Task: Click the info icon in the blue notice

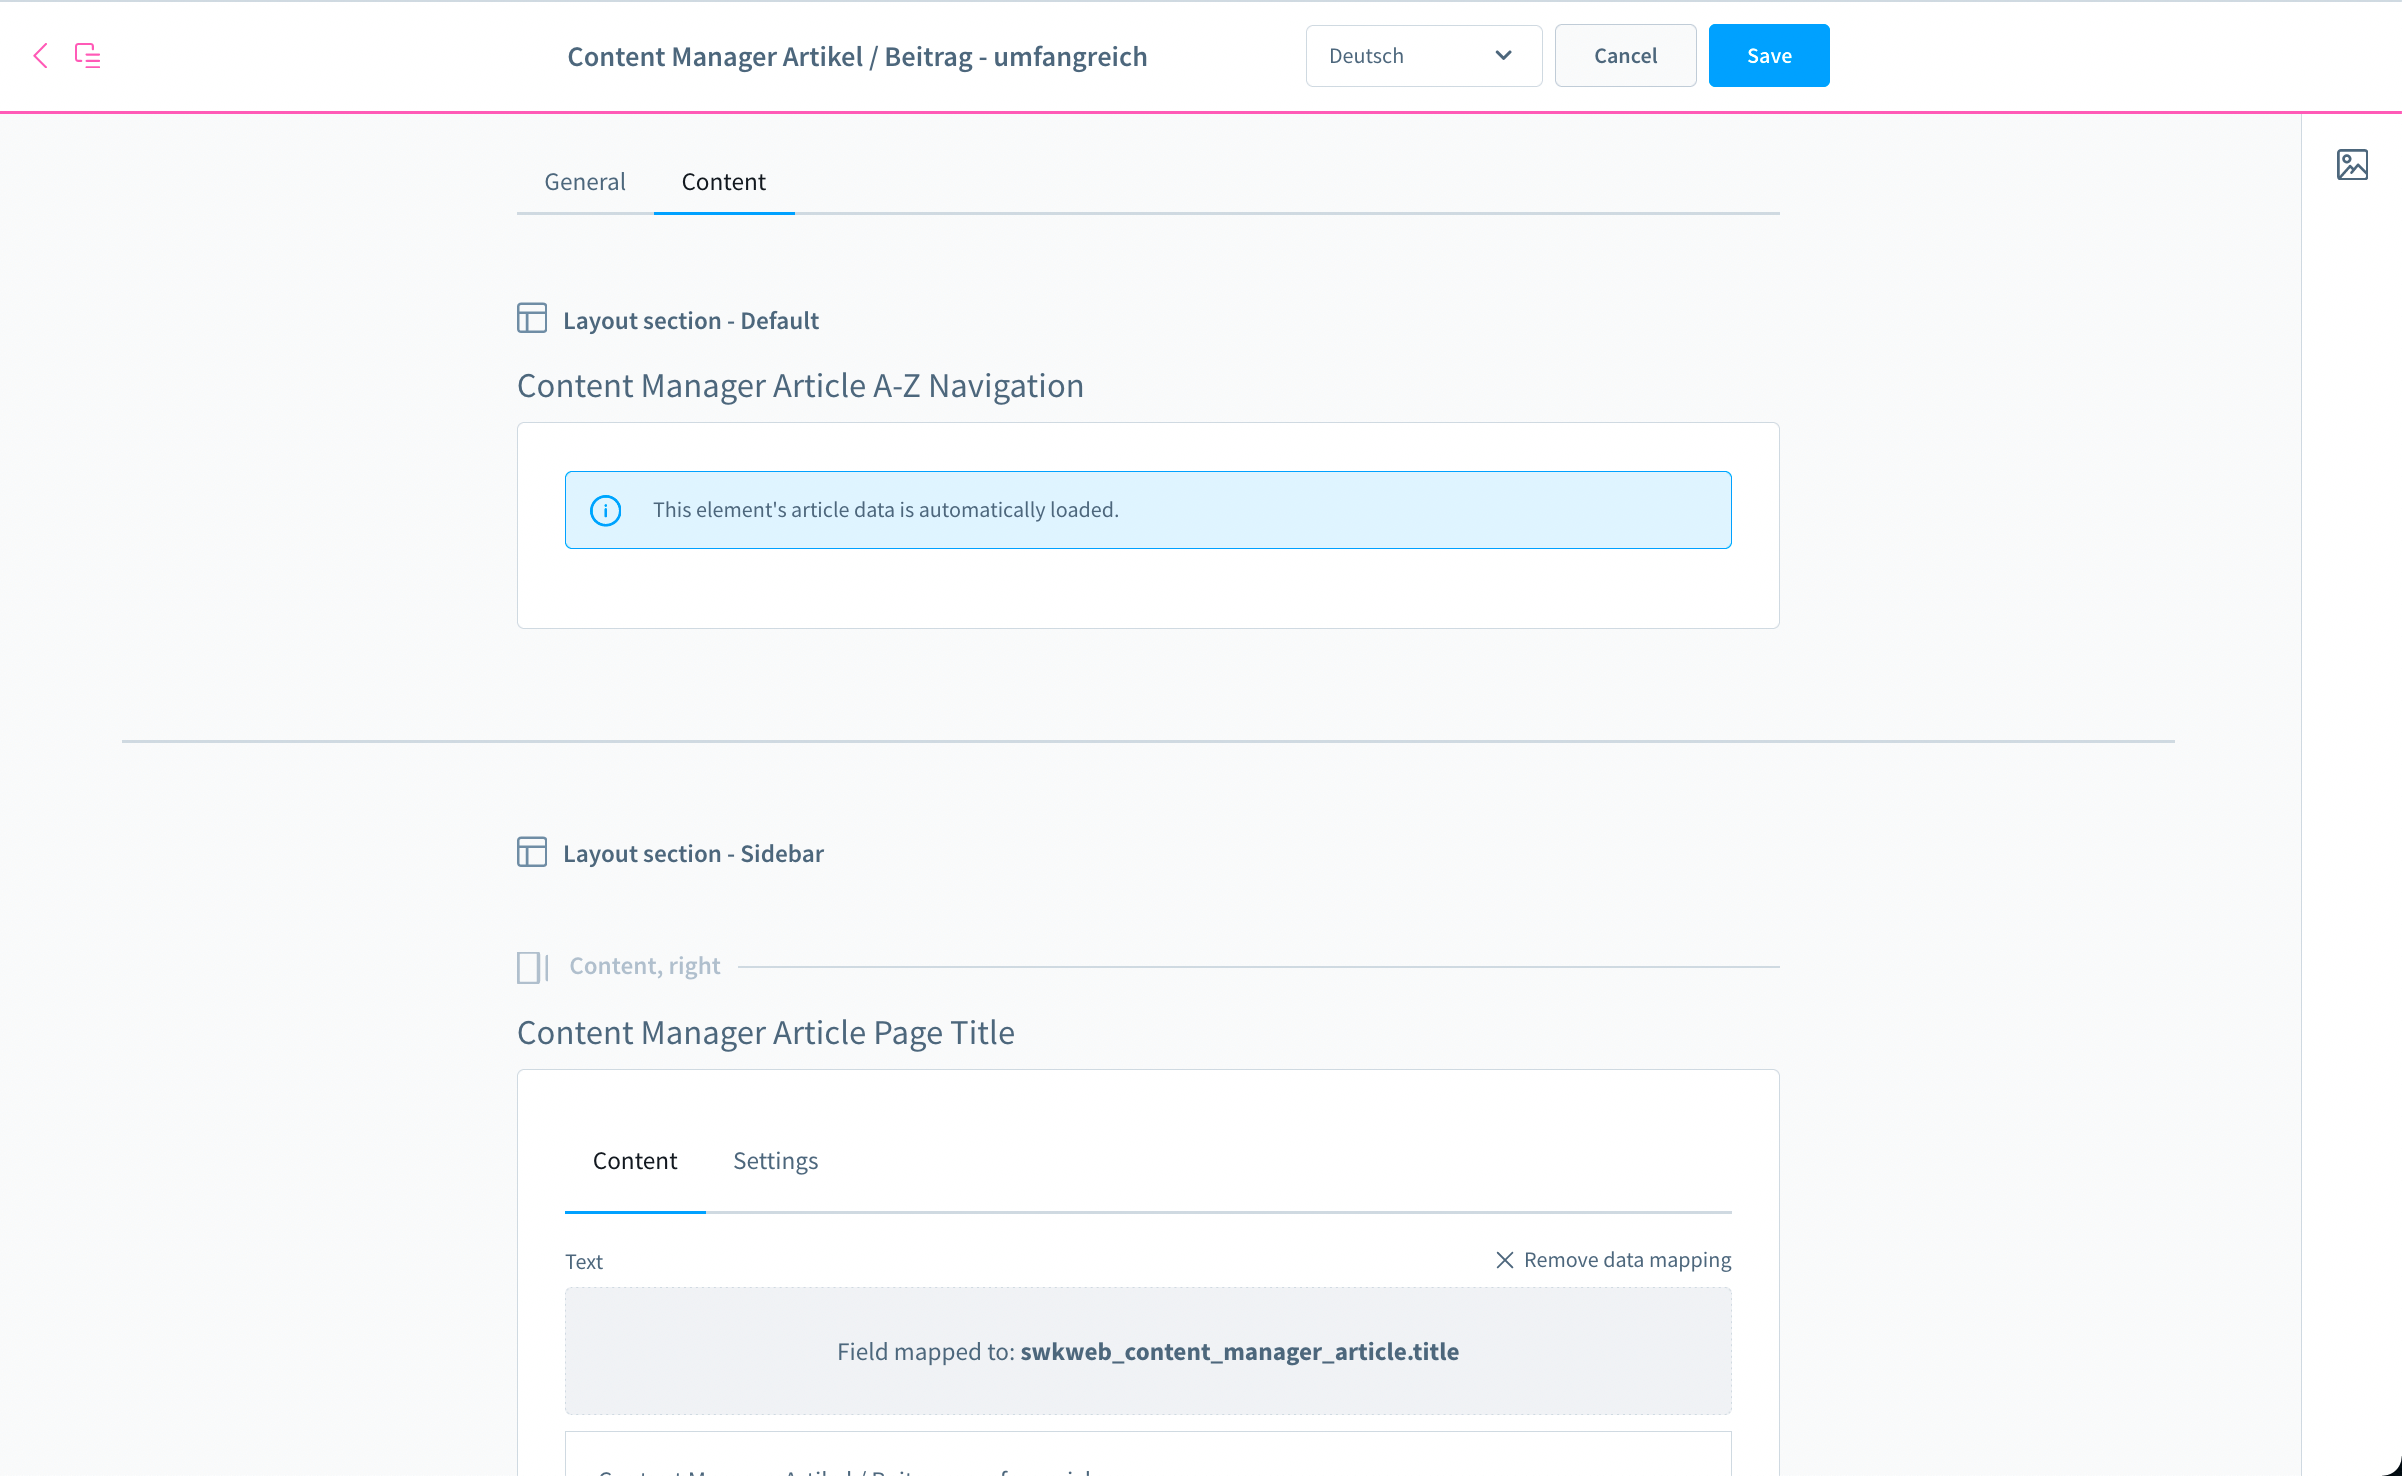Action: coord(605,510)
